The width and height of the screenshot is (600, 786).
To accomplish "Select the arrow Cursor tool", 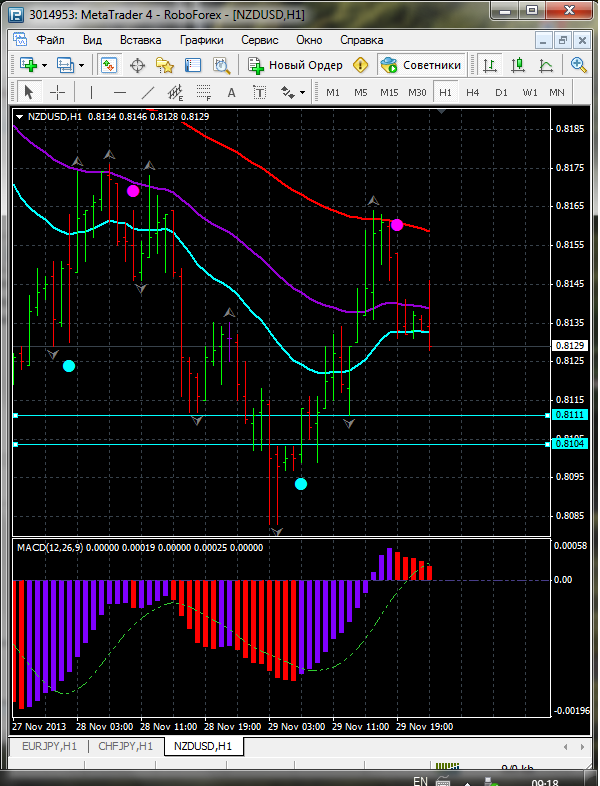I will pos(28,92).
